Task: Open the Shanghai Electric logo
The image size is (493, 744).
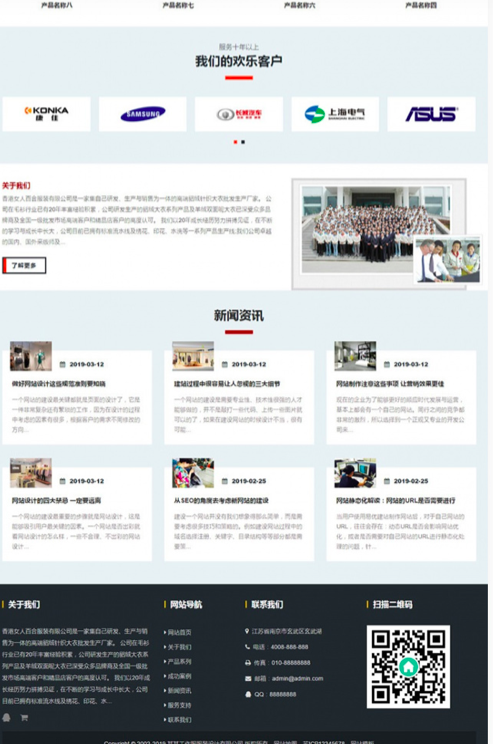Action: (335, 114)
